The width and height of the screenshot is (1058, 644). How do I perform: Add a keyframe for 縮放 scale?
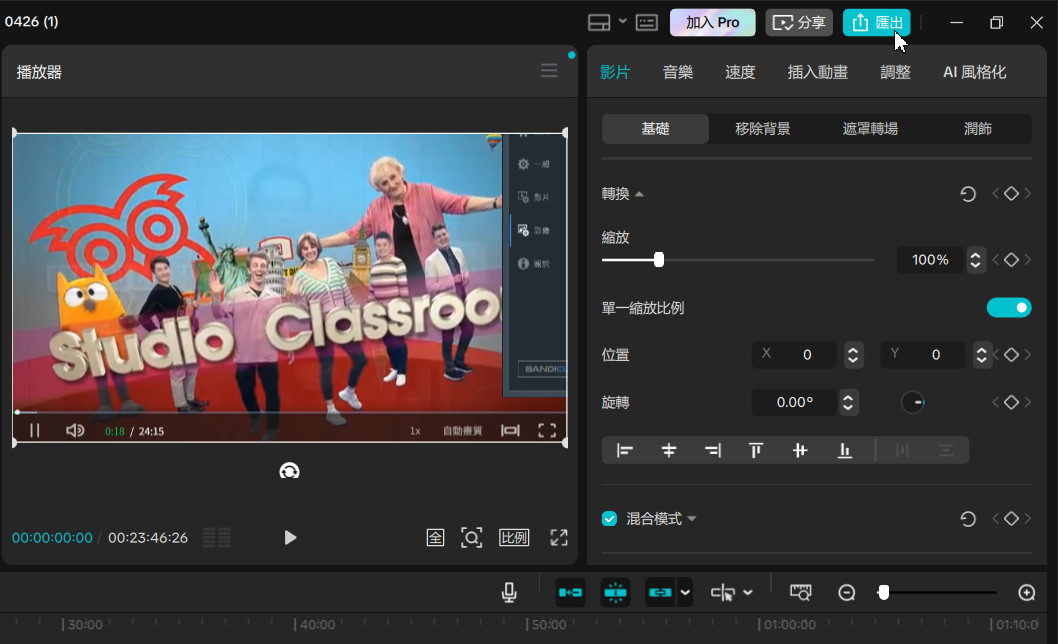coord(1011,260)
